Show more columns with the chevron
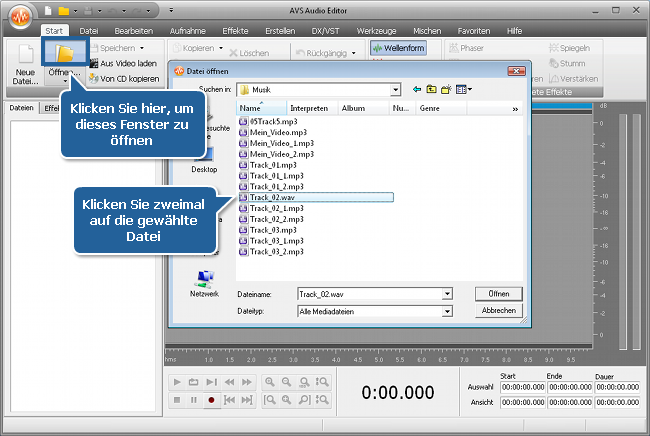 pos(515,109)
